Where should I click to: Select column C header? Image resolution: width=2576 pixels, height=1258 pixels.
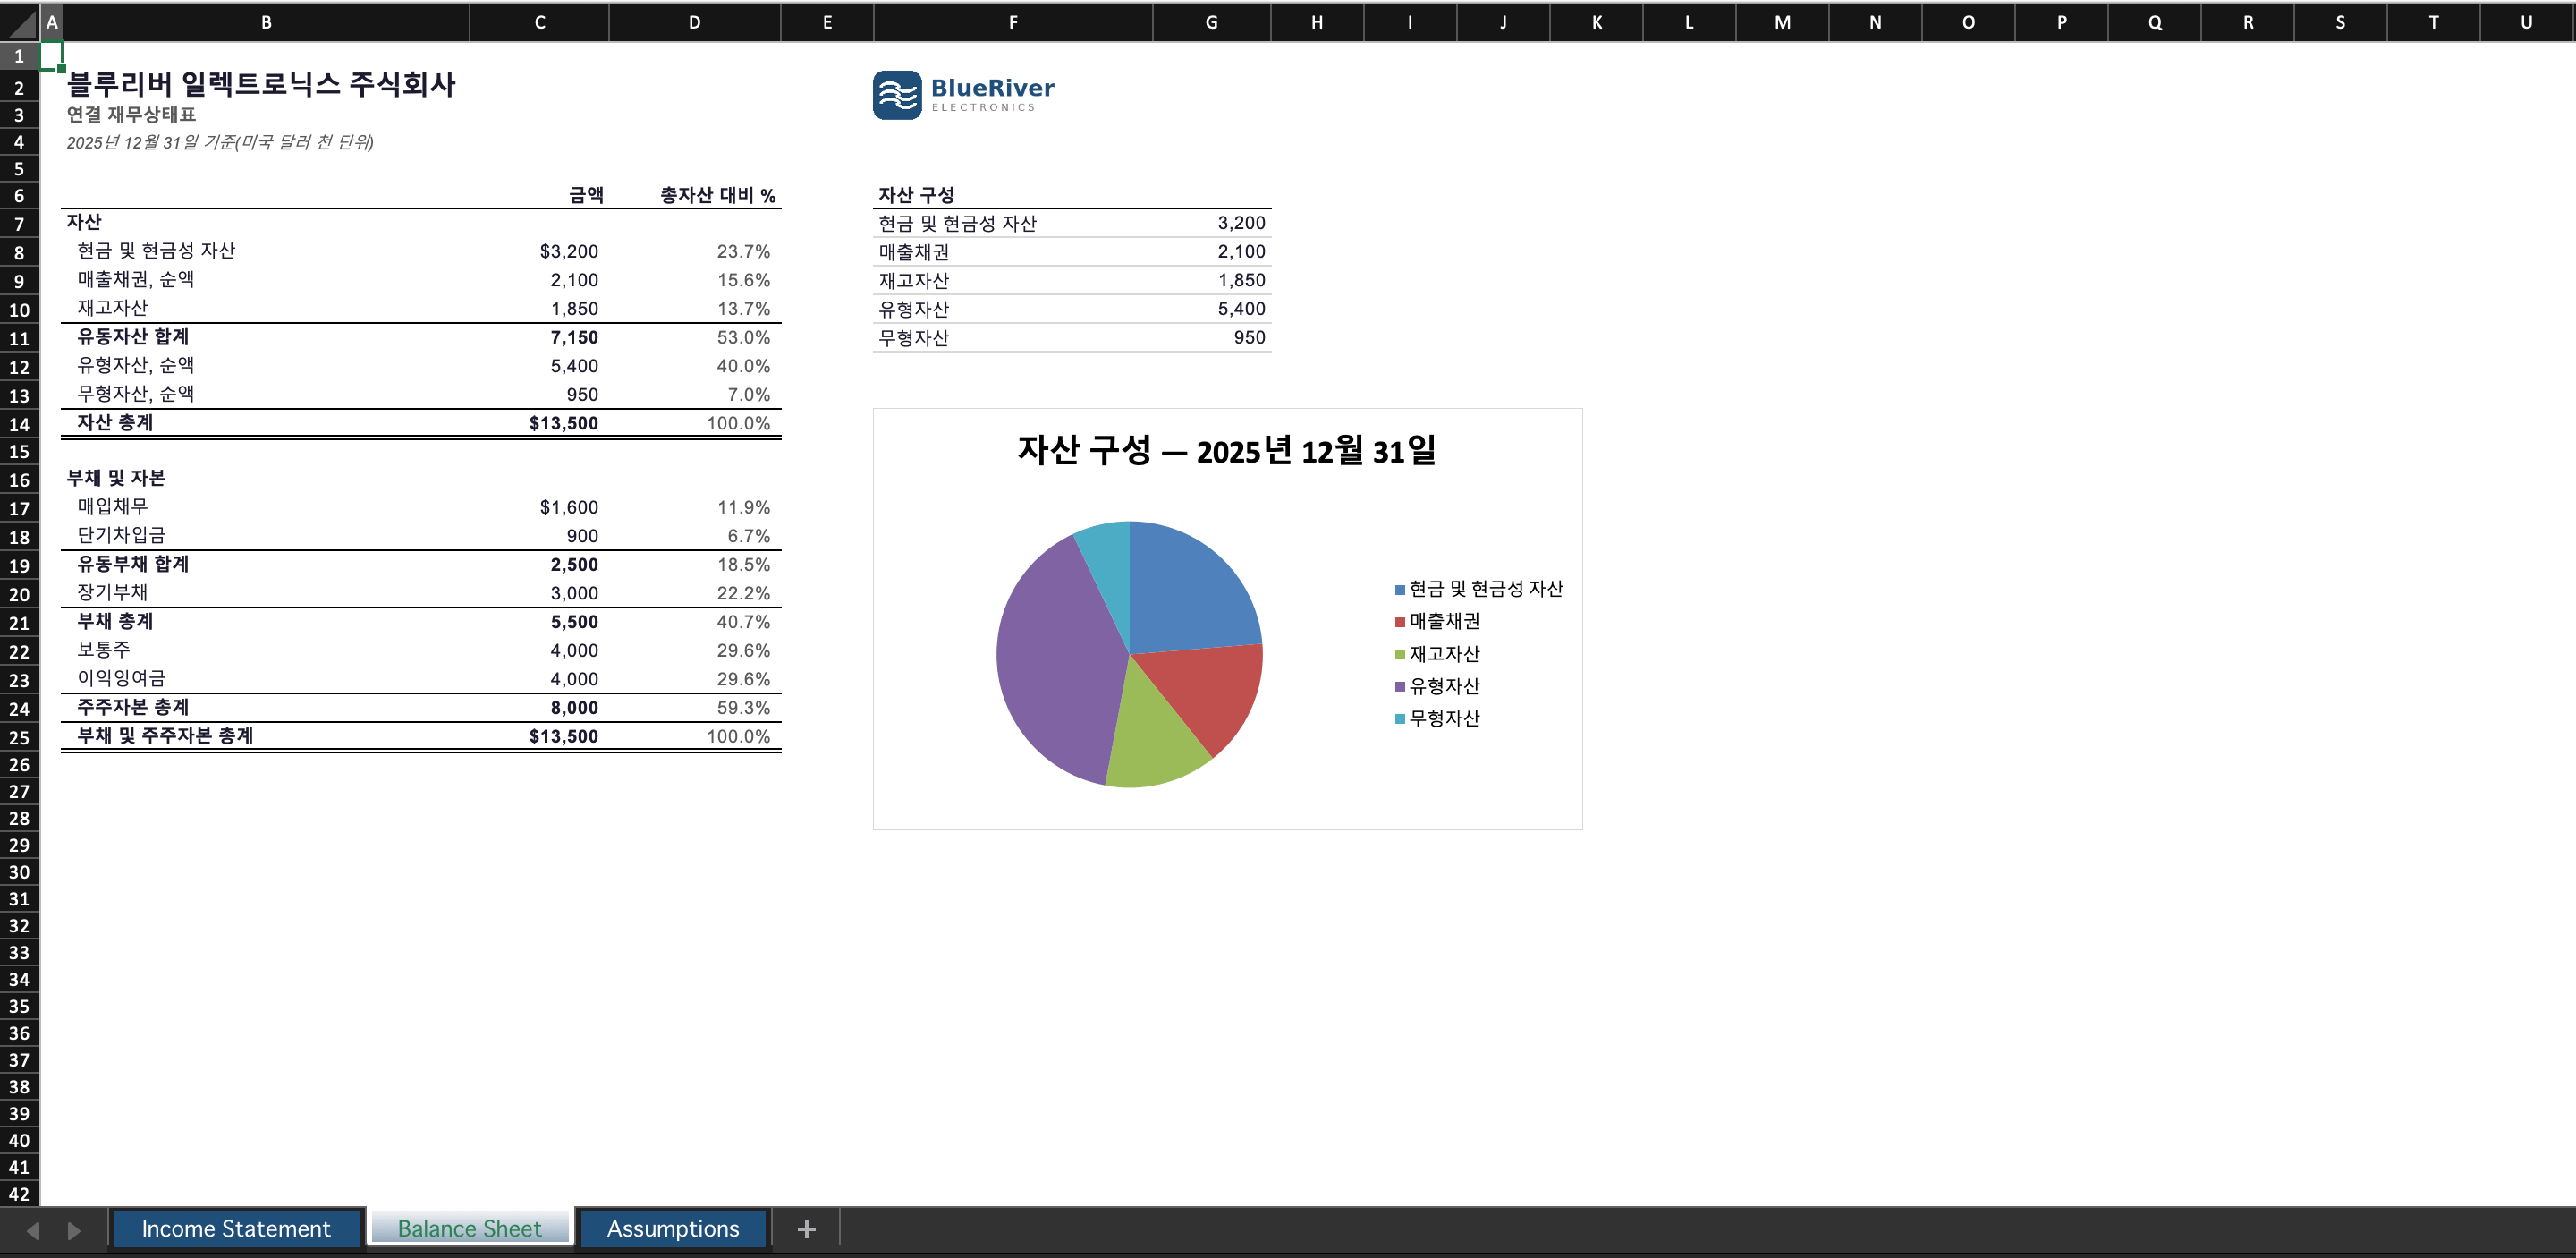[539, 22]
